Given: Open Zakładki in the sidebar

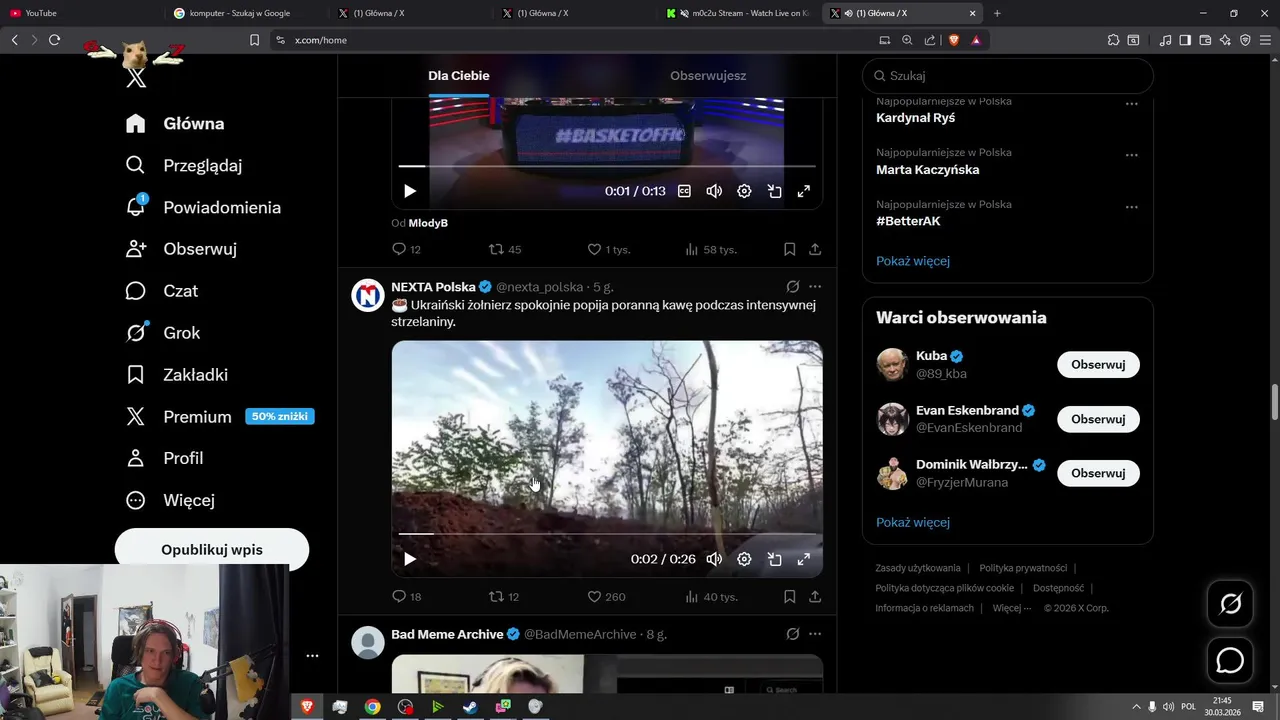Looking at the screenshot, I should (x=177, y=375).
